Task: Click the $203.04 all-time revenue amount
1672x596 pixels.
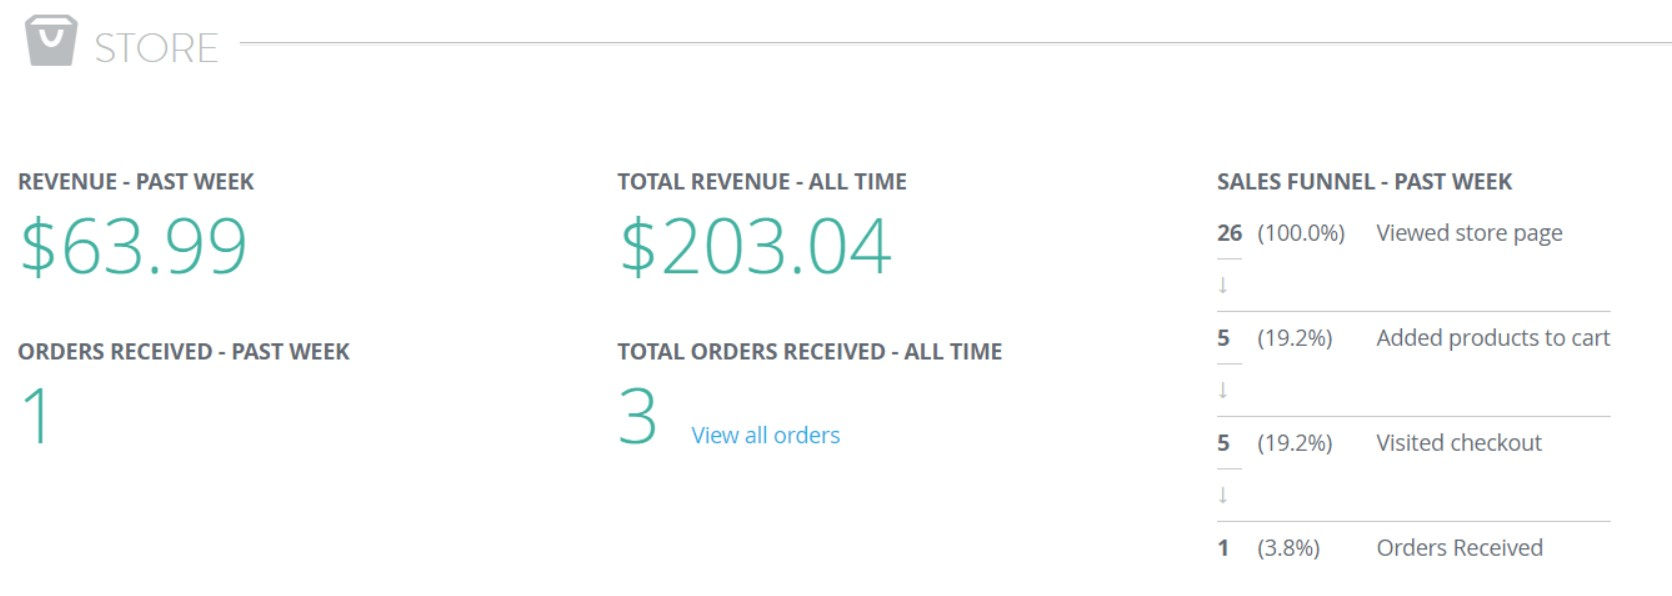Action: point(755,247)
